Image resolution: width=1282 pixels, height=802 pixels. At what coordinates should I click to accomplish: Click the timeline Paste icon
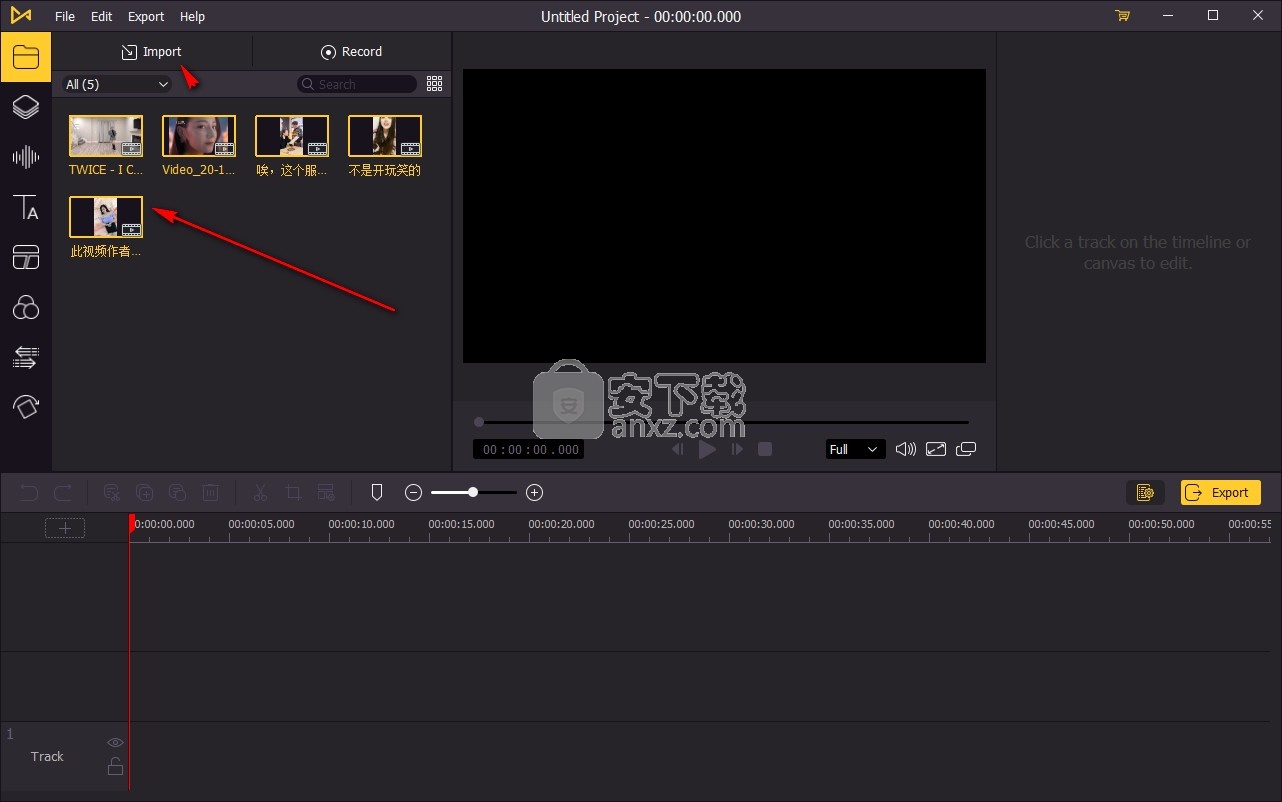click(x=177, y=492)
